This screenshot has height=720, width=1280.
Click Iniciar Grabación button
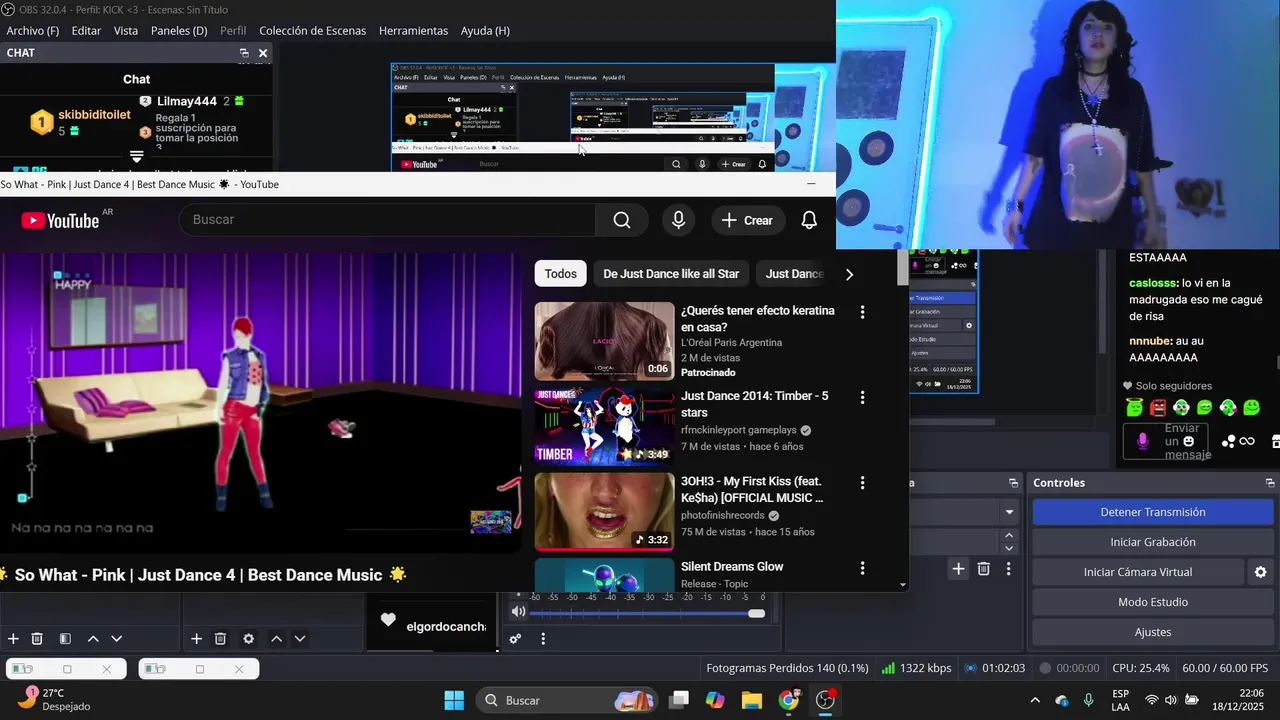click(x=1153, y=542)
